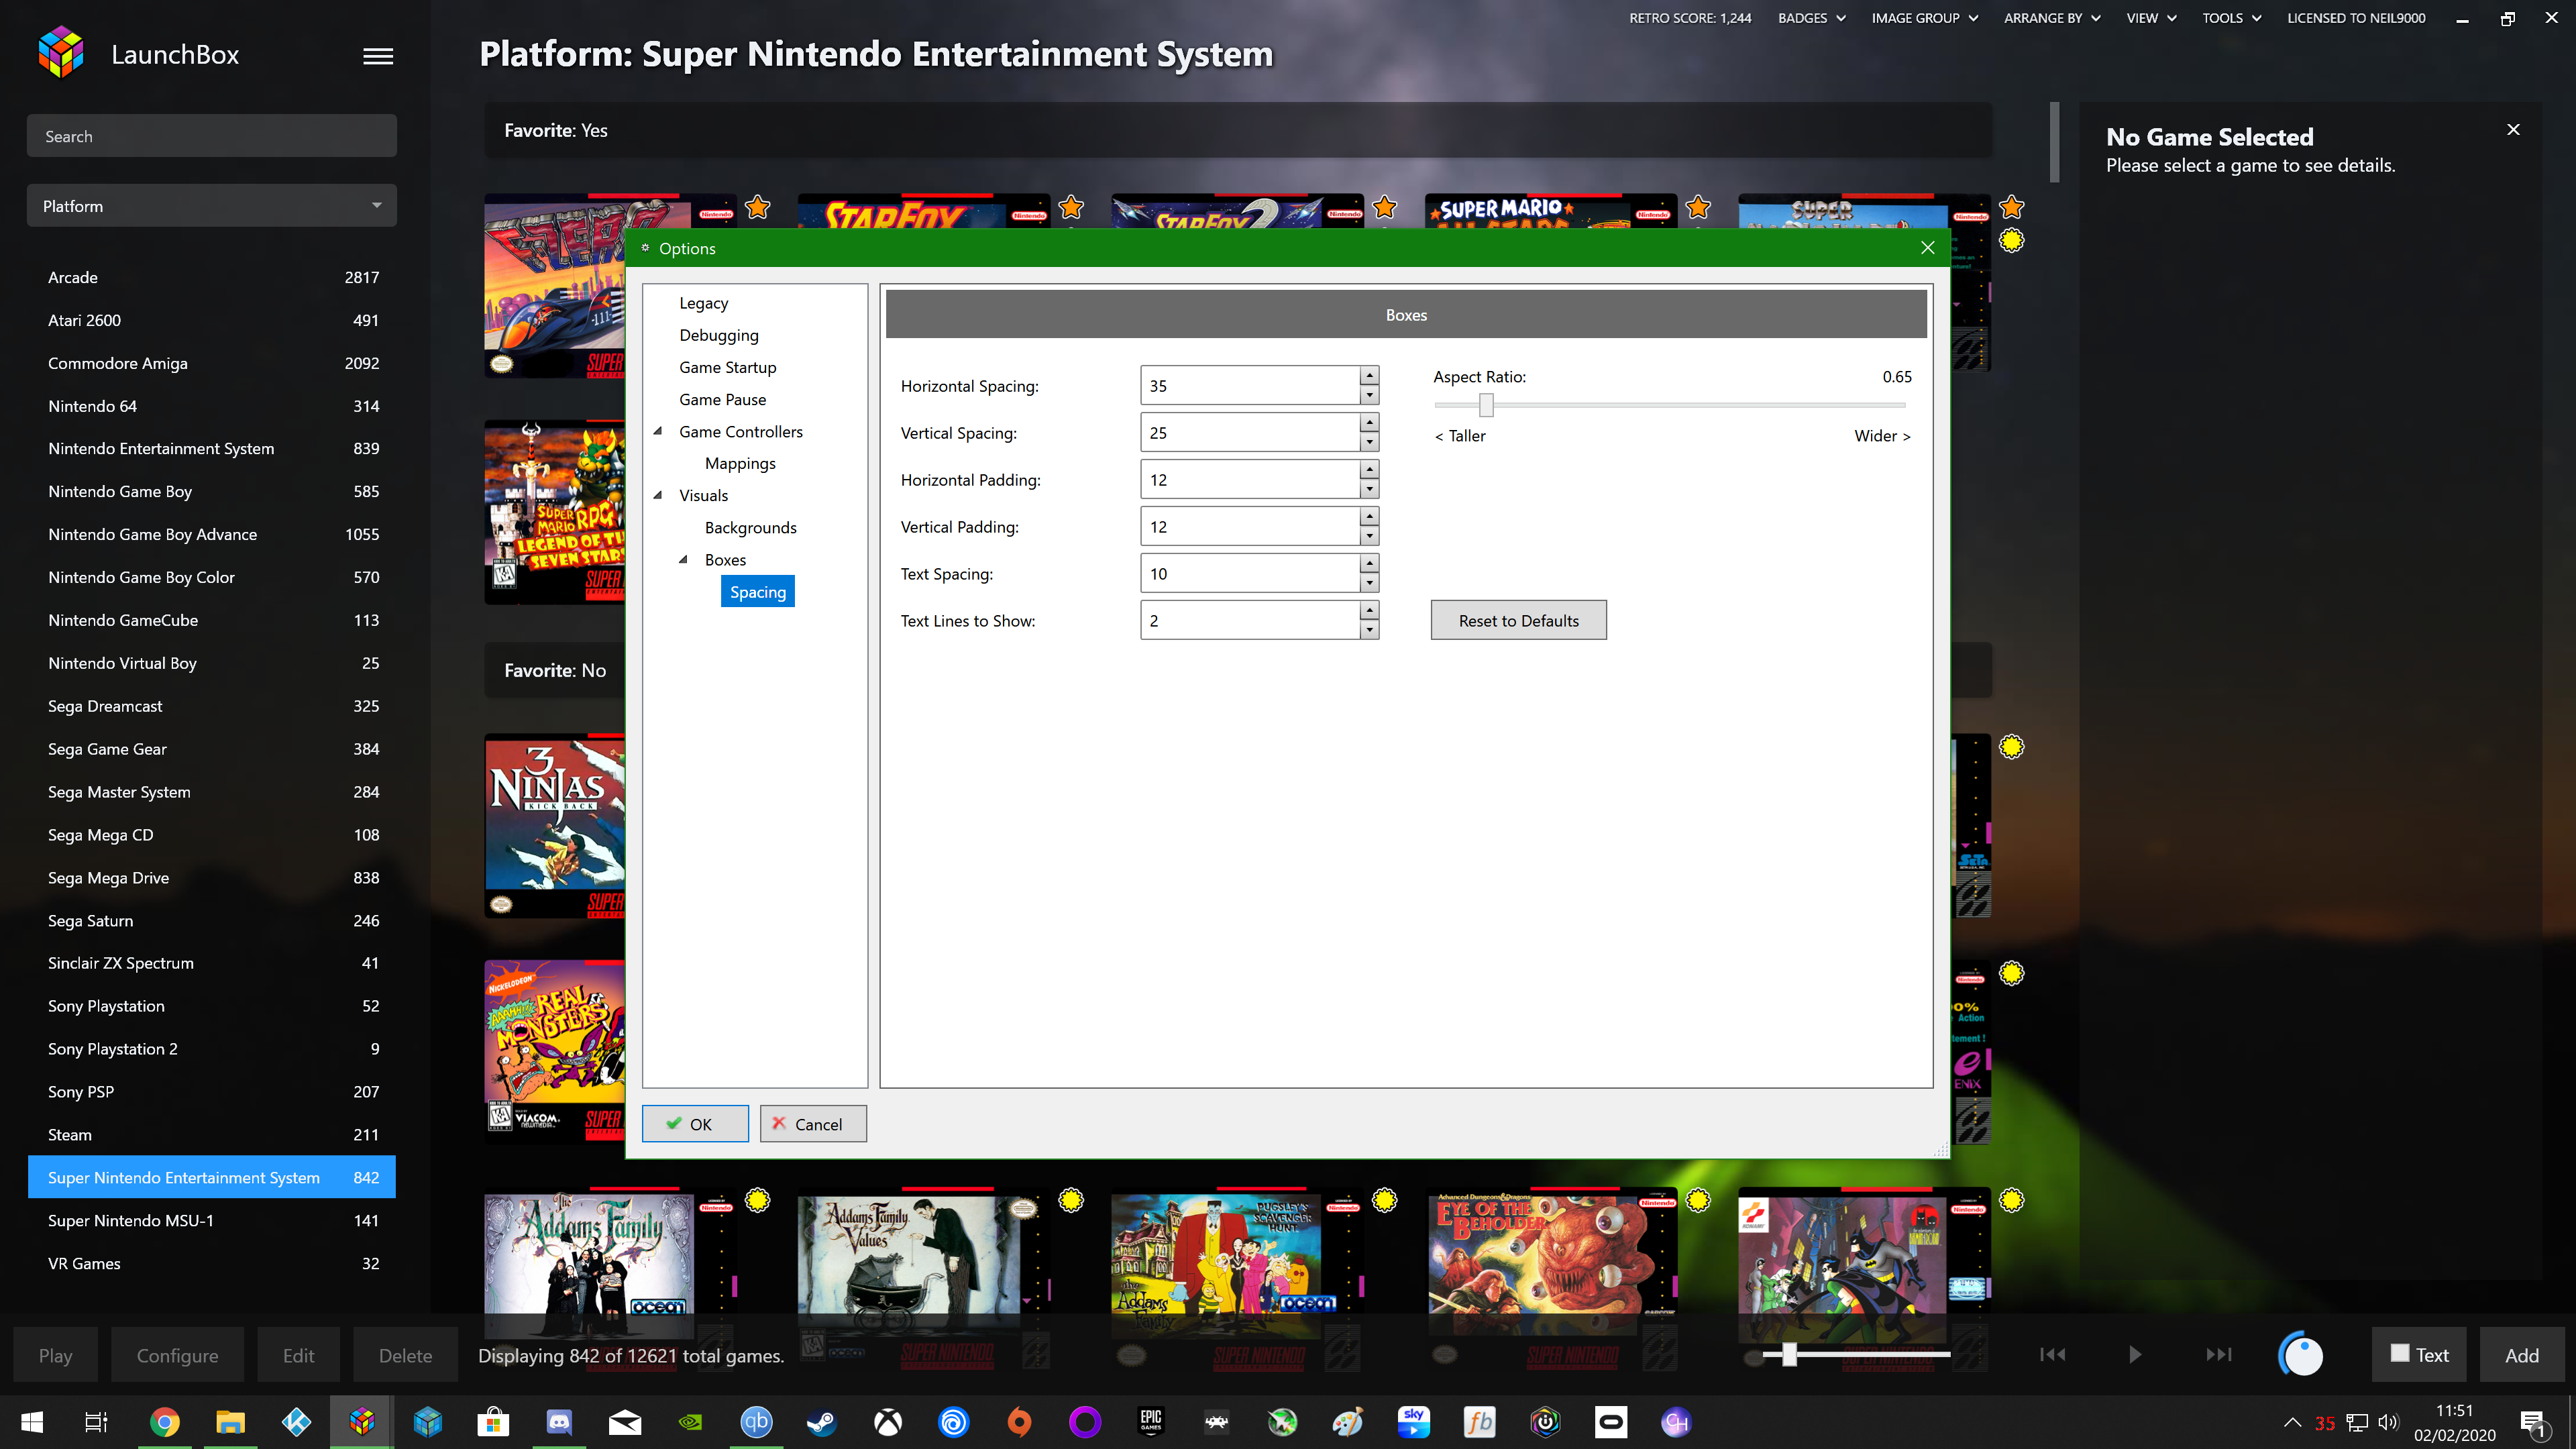The height and width of the screenshot is (1449, 2576).
Task: Open the Platform filter dropdown
Action: [x=212, y=206]
